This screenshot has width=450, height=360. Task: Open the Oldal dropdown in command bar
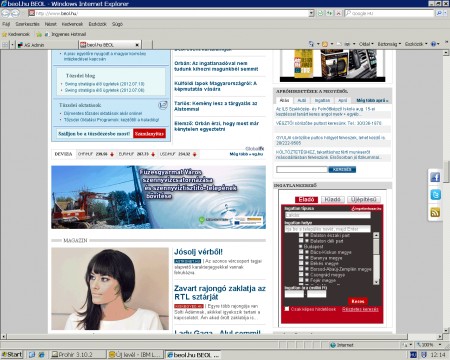coord(366,44)
